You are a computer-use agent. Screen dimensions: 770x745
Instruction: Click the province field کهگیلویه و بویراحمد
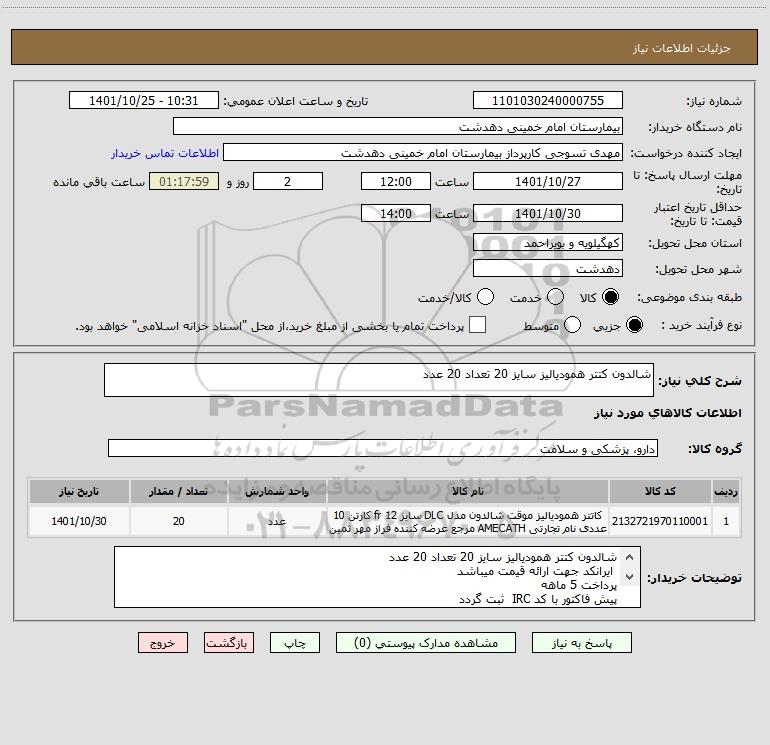[548, 243]
